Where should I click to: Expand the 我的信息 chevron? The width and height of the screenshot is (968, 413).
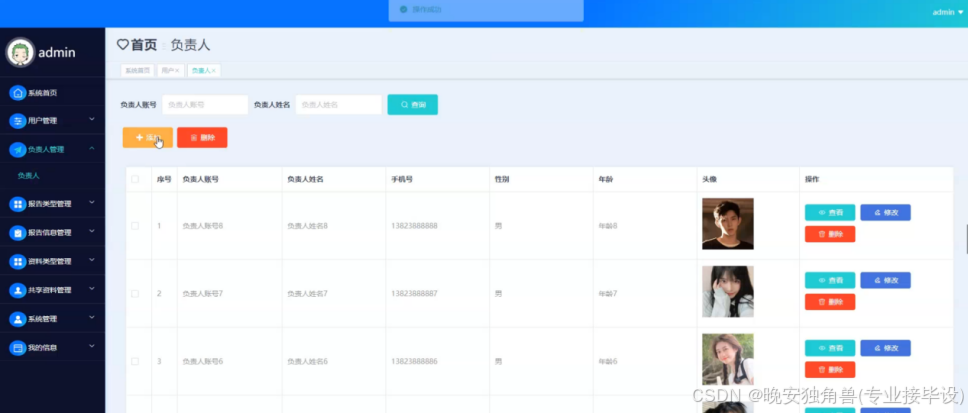click(x=91, y=346)
